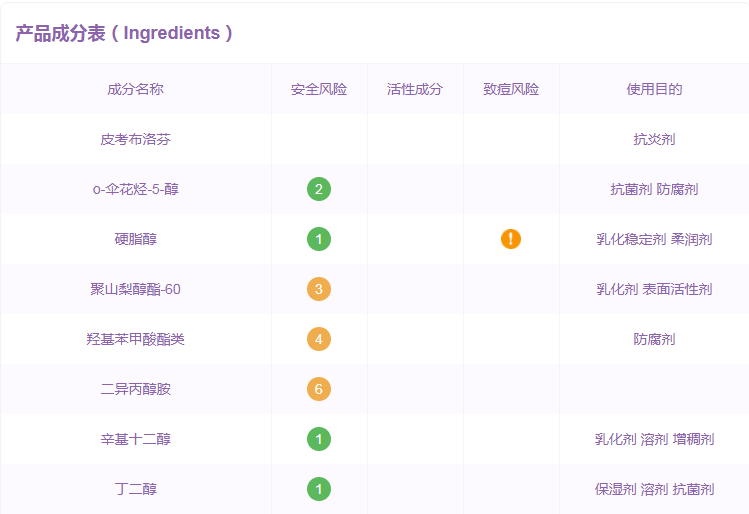Click the 成分名称 column header
The image size is (749, 514).
136,89
